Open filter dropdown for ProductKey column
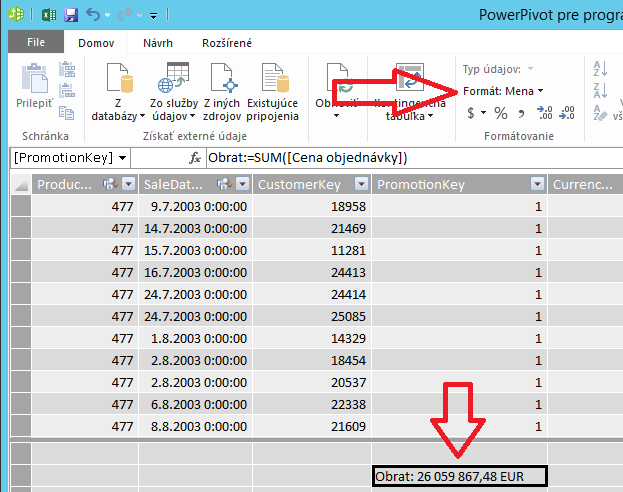The image size is (623, 492). (129, 184)
